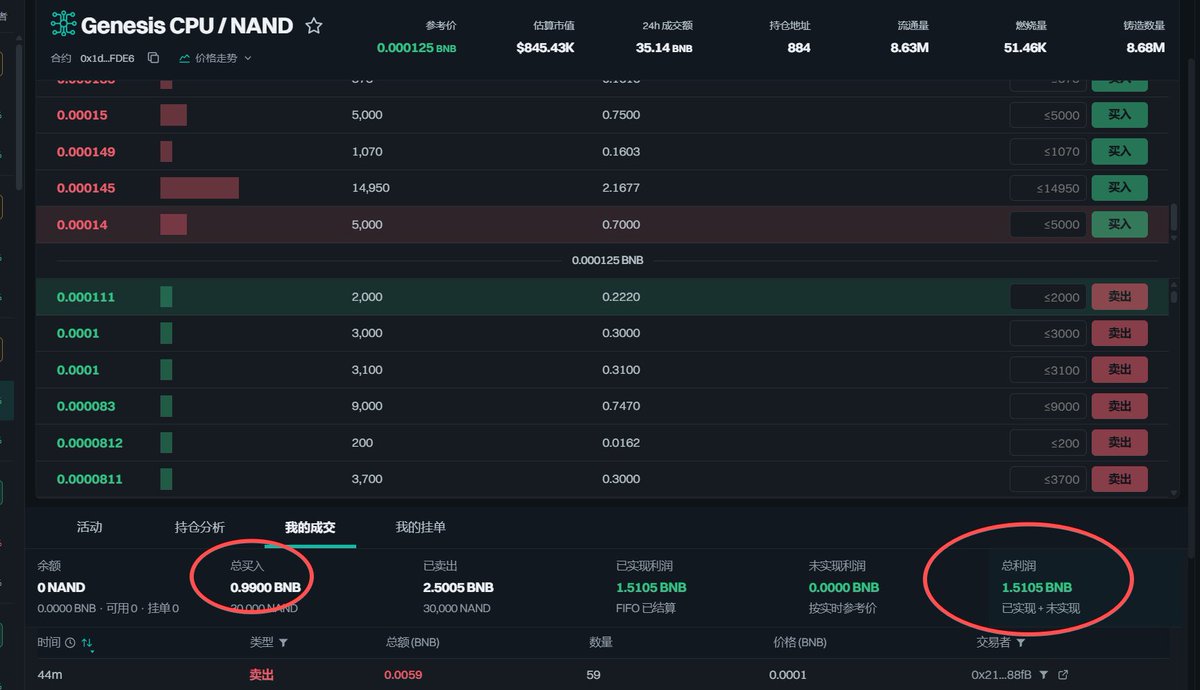Click the price trend chart icon
Image resolution: width=1200 pixels, height=690 pixels.
click(x=185, y=58)
